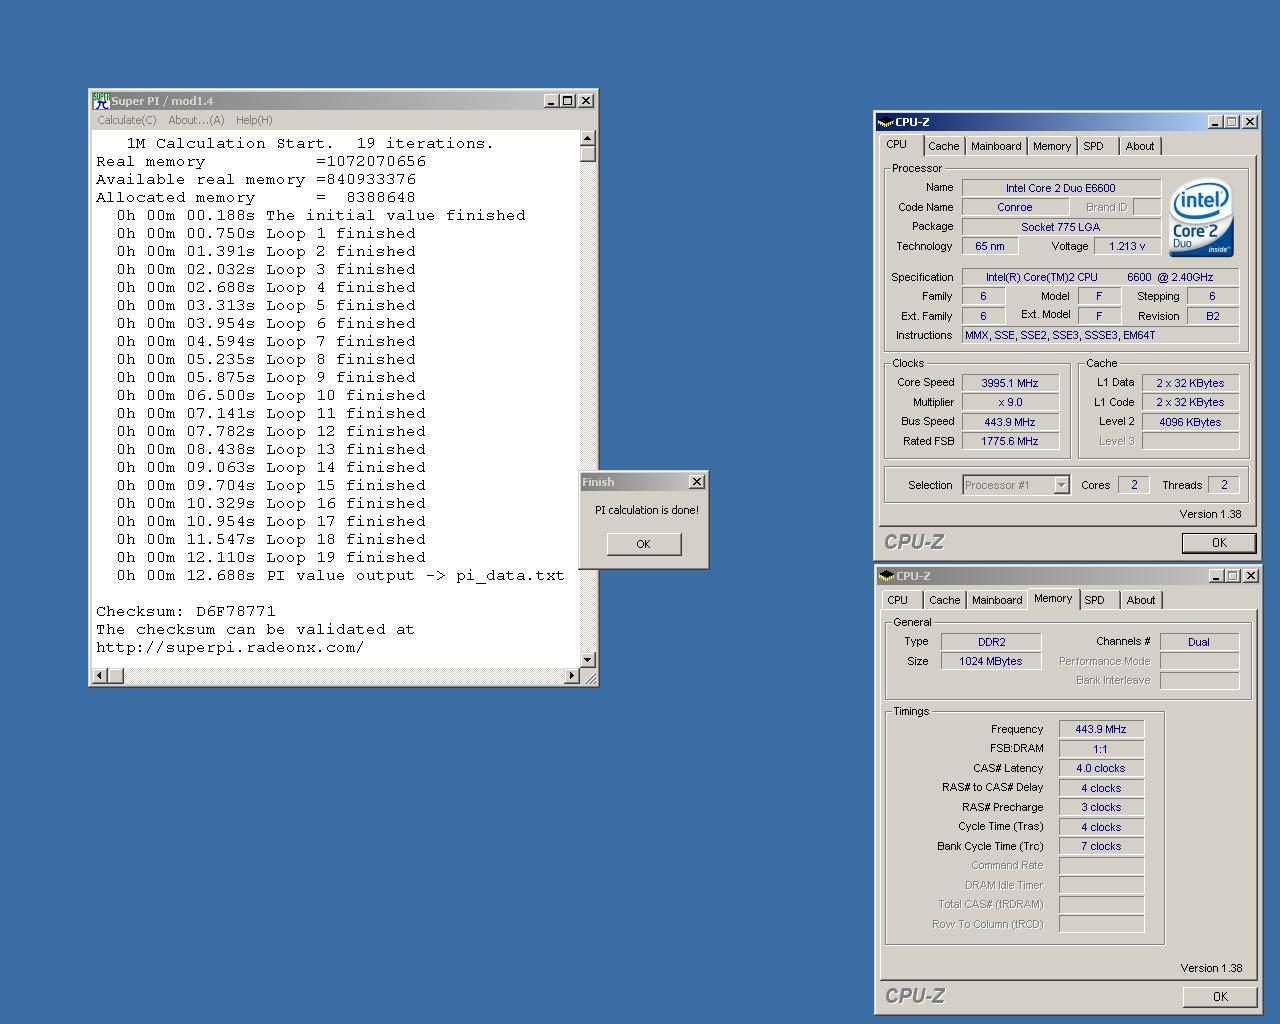Click the 'PI value output -> pi_data.txt' line
Image resolution: width=1280 pixels, height=1024 pixels.
coord(340,575)
